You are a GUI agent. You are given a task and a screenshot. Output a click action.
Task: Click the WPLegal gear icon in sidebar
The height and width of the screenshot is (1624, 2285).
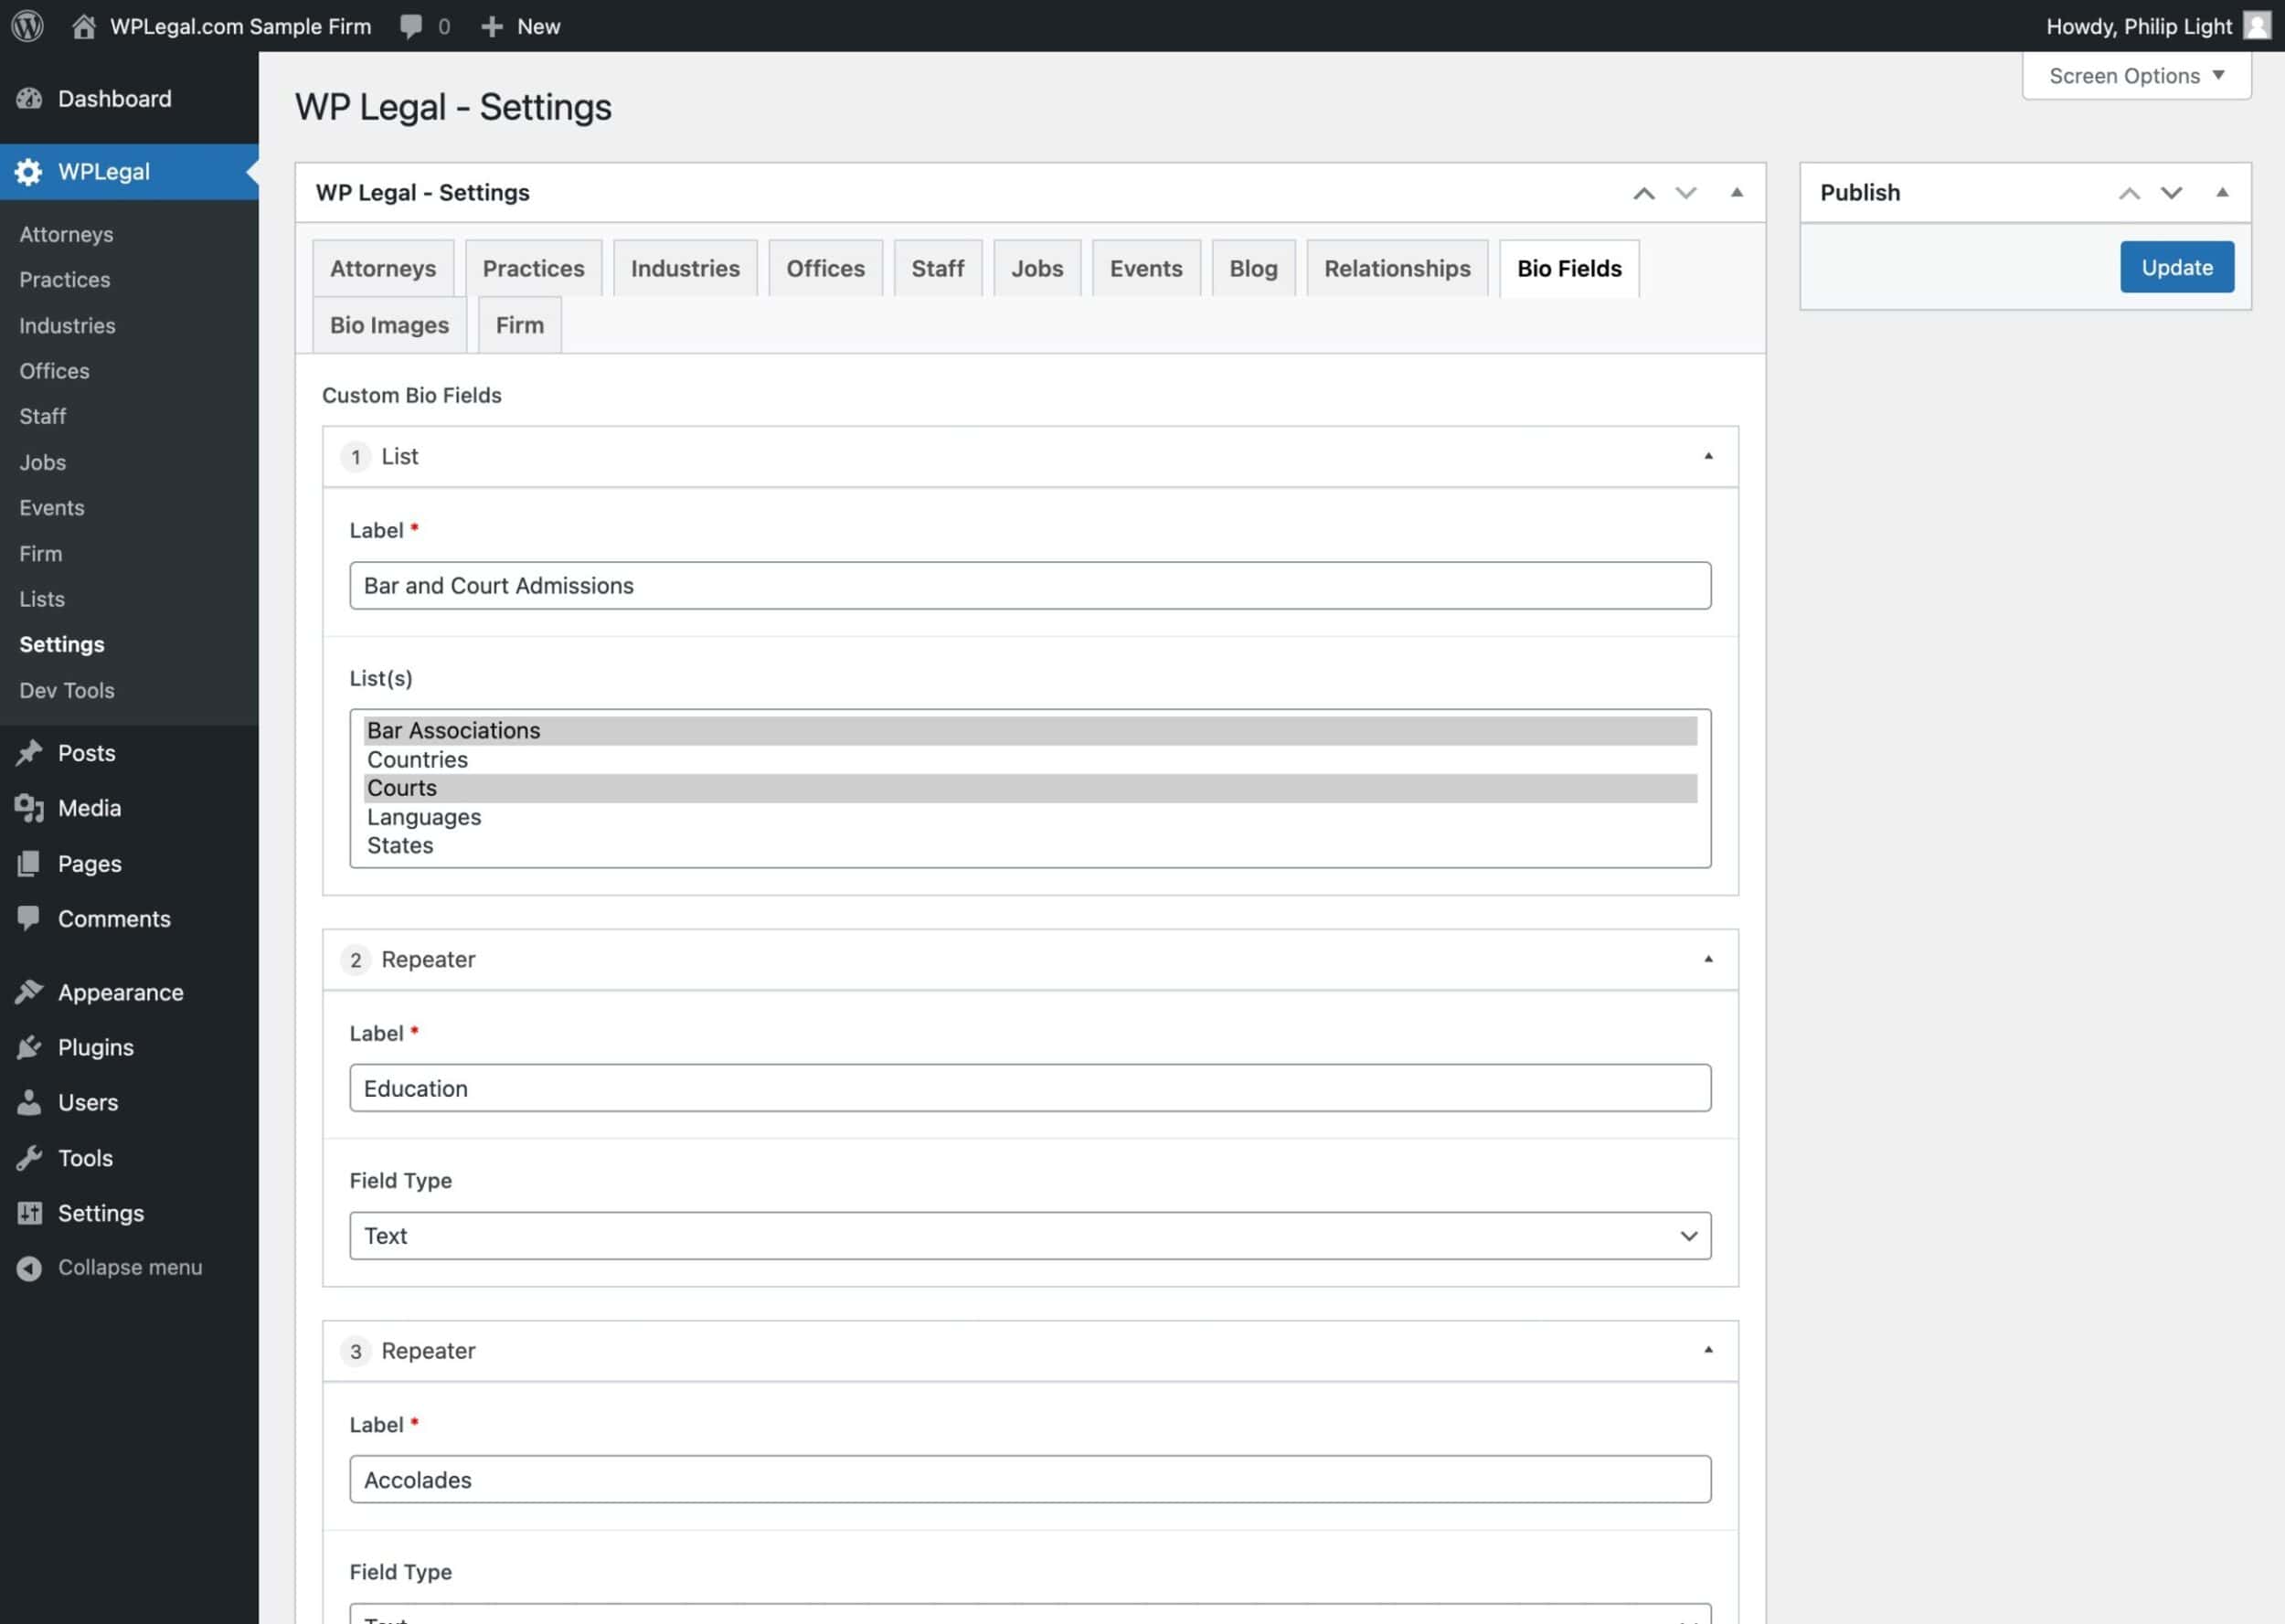pyautogui.click(x=29, y=172)
